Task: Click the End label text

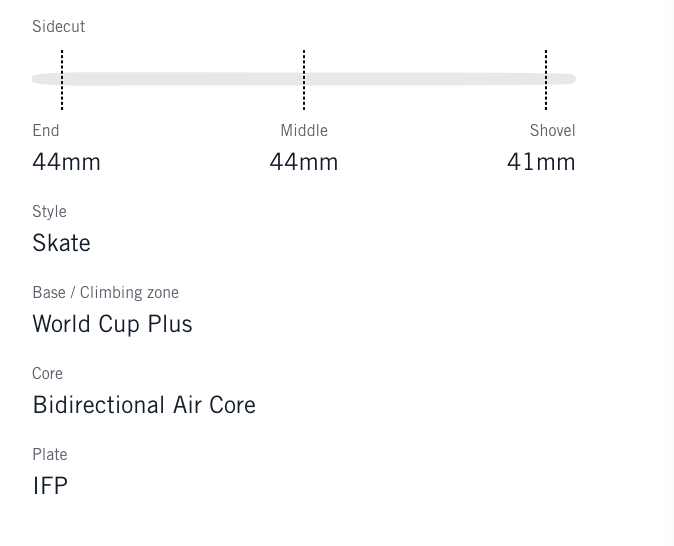Action: point(46,131)
